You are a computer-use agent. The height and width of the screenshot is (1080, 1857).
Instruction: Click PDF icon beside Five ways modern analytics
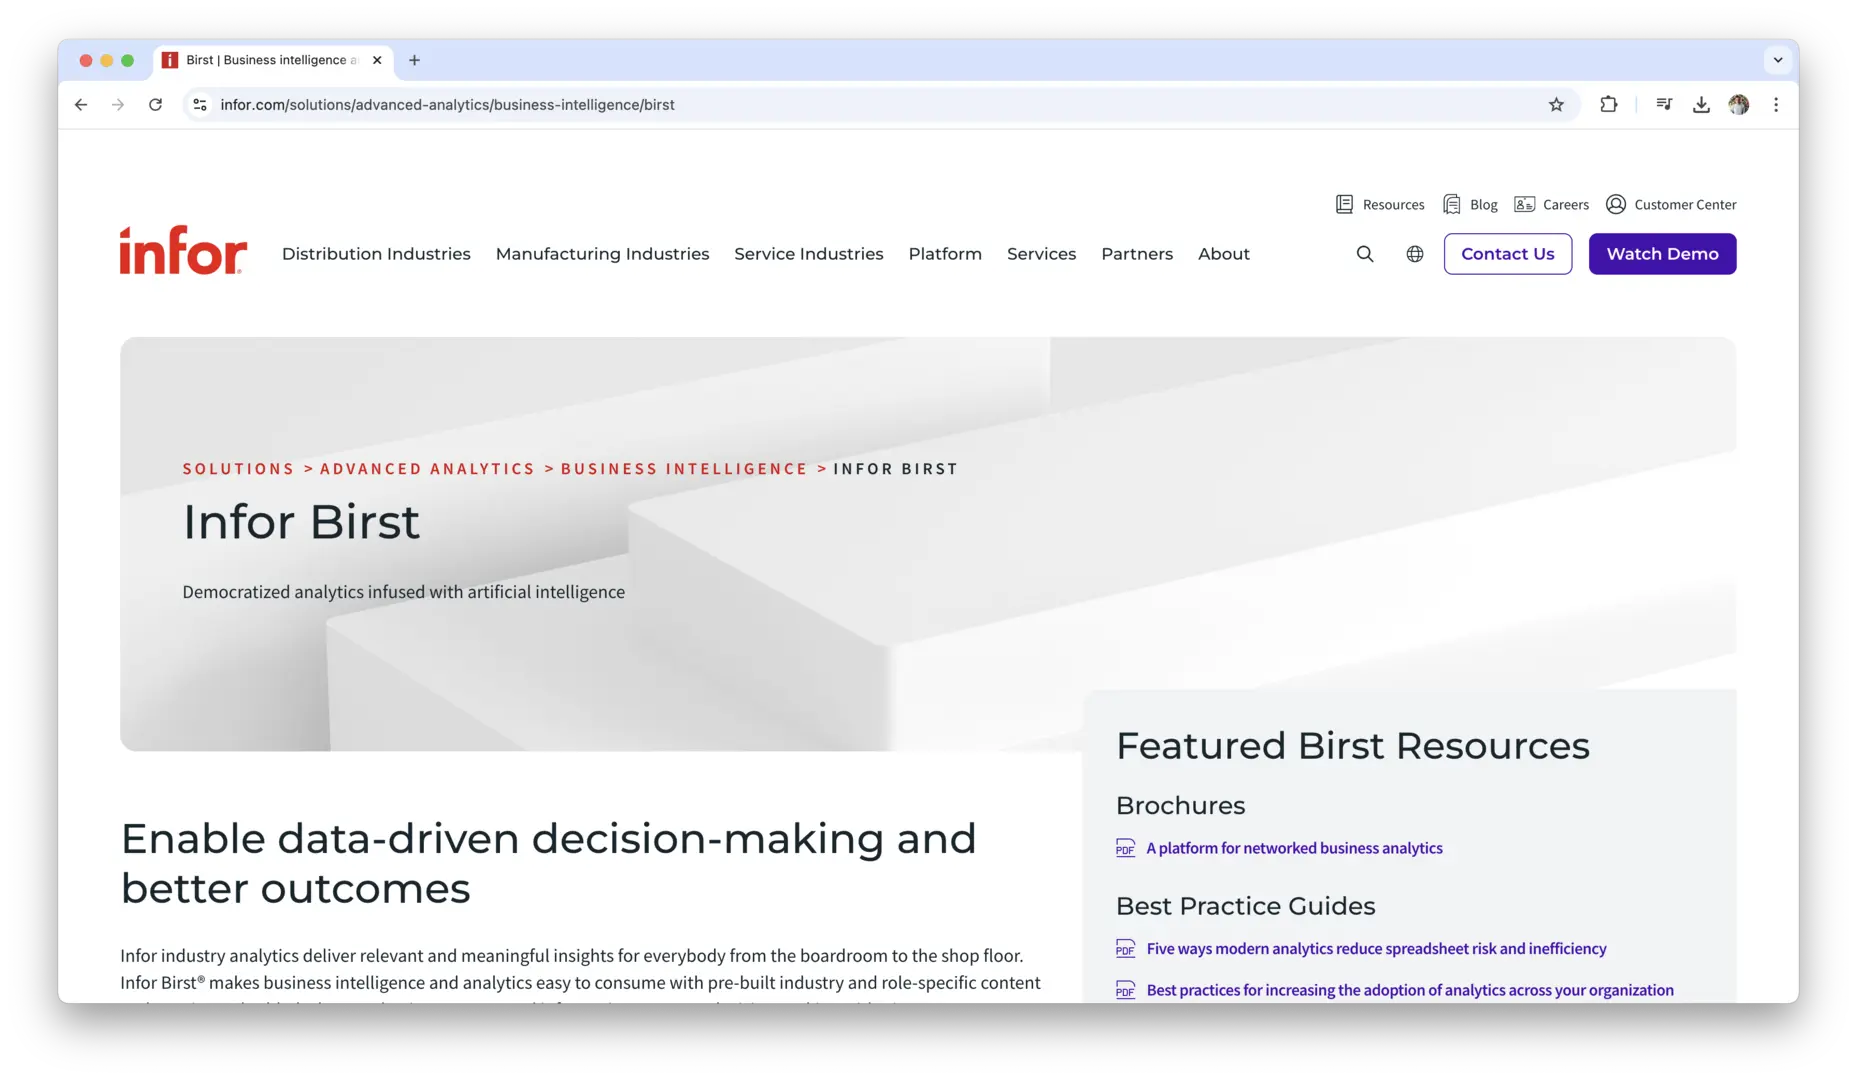[x=1125, y=949]
